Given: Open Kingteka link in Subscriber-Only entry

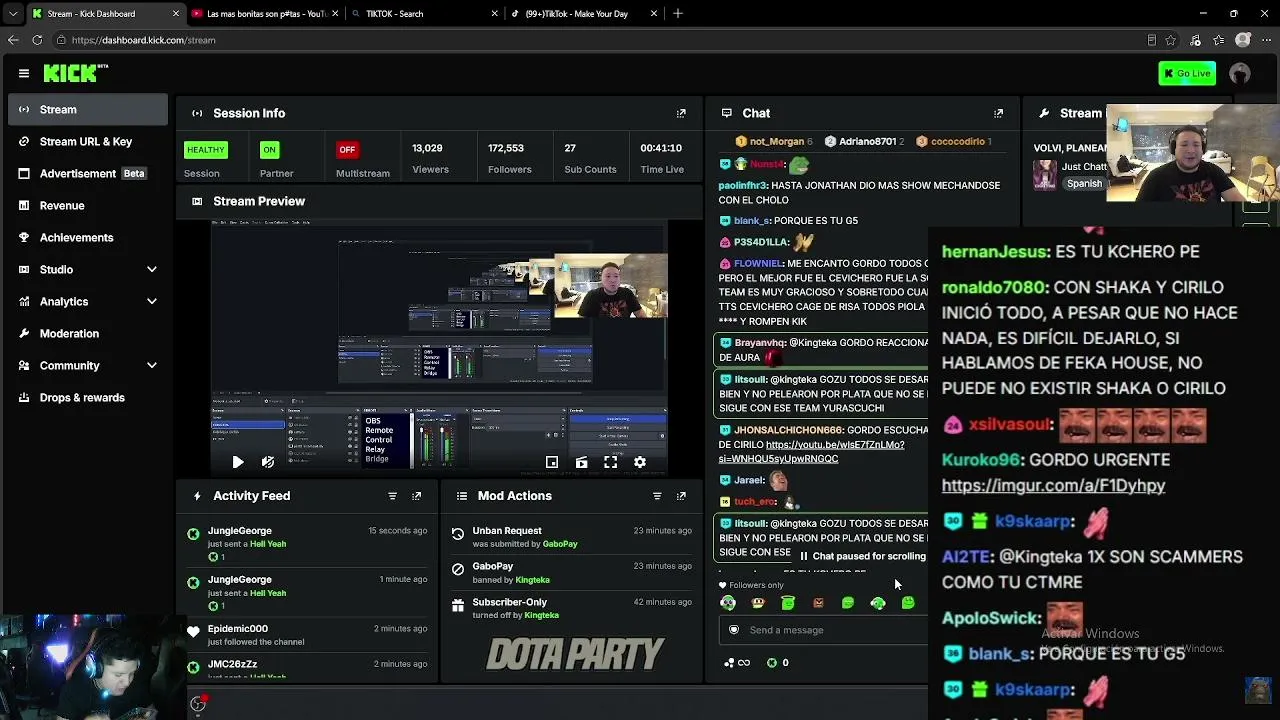Looking at the screenshot, I should (542, 615).
